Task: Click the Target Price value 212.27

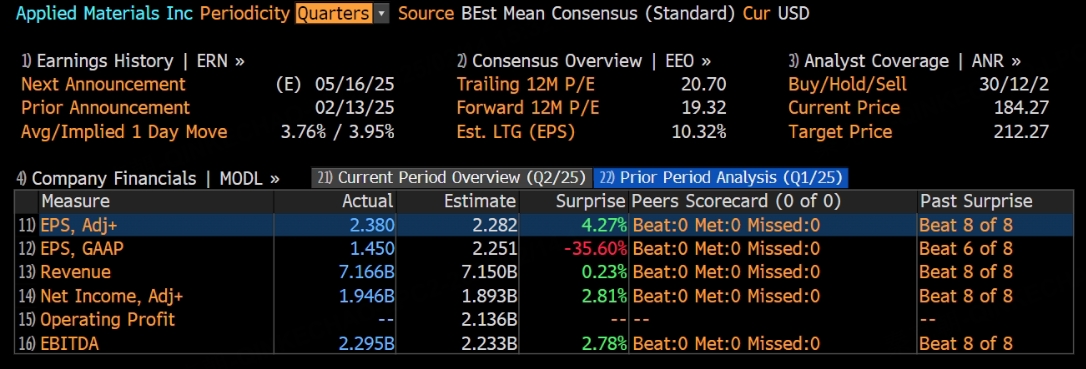Action: coord(1021,132)
